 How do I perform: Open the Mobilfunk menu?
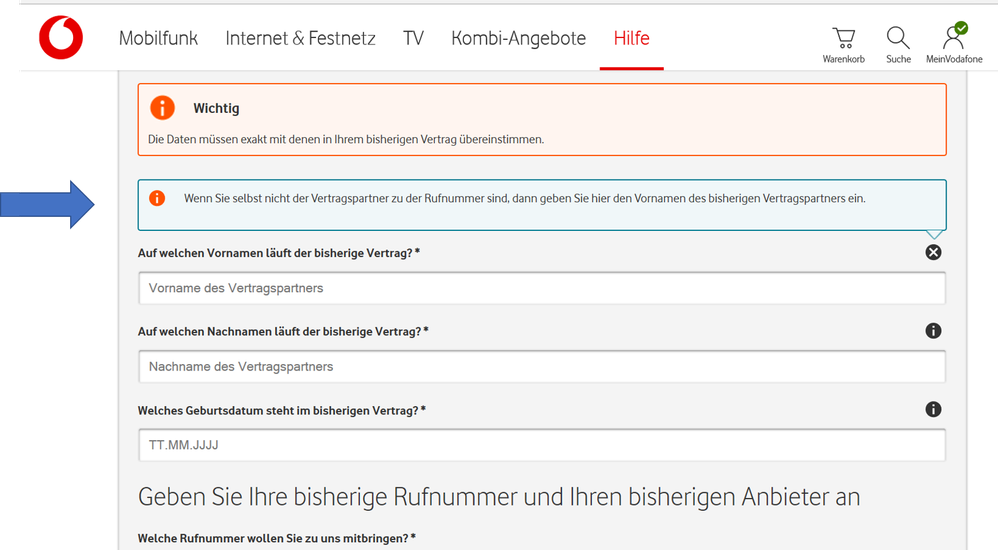pyautogui.click(x=158, y=38)
